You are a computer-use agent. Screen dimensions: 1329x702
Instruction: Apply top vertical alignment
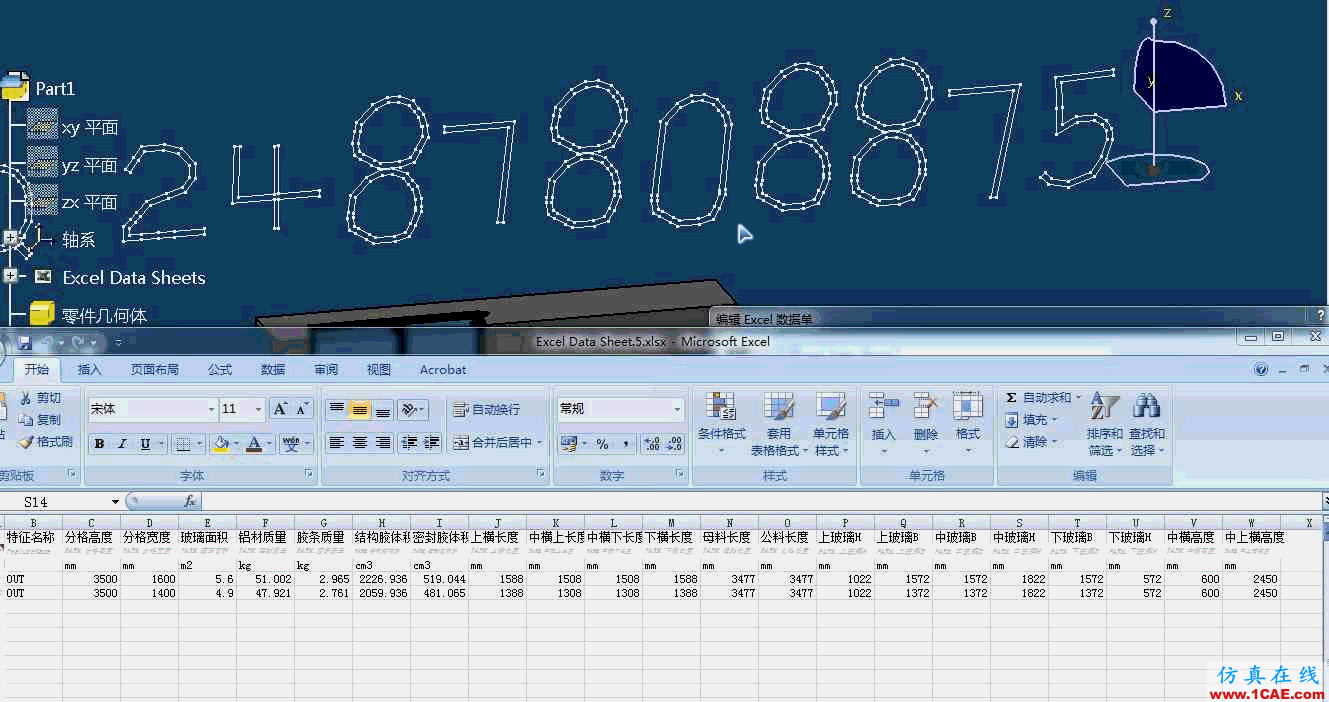(337, 409)
